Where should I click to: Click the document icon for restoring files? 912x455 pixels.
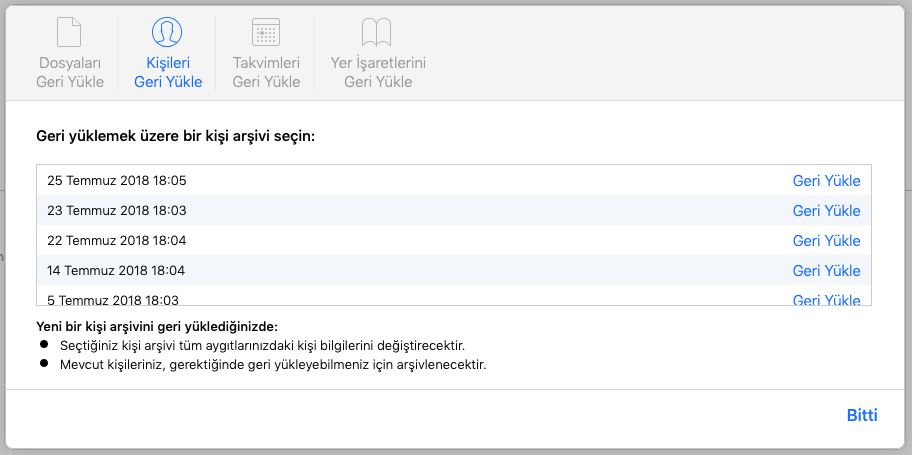click(x=69, y=33)
